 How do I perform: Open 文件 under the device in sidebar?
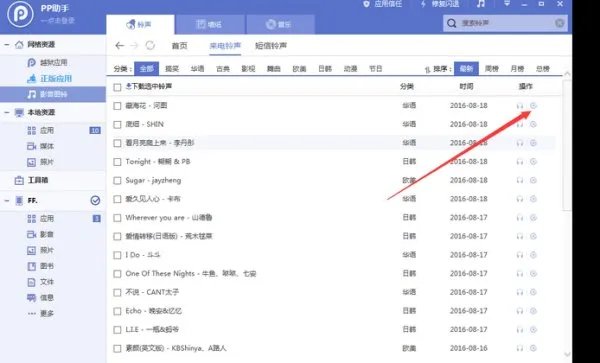41,282
